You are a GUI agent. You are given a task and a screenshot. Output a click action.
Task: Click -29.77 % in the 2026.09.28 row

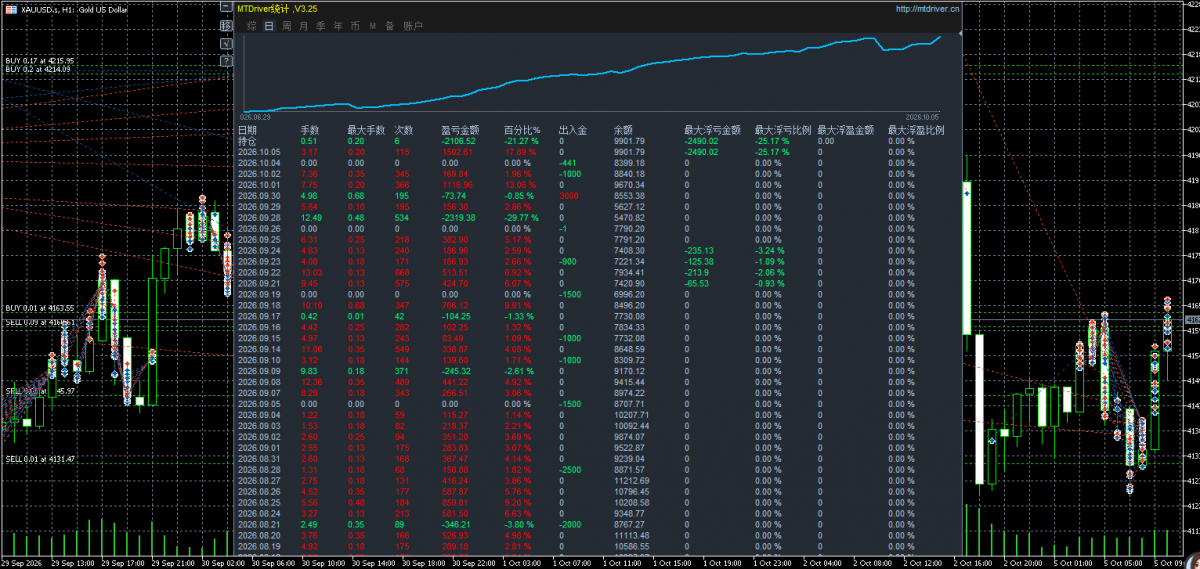pyautogui.click(x=521, y=217)
